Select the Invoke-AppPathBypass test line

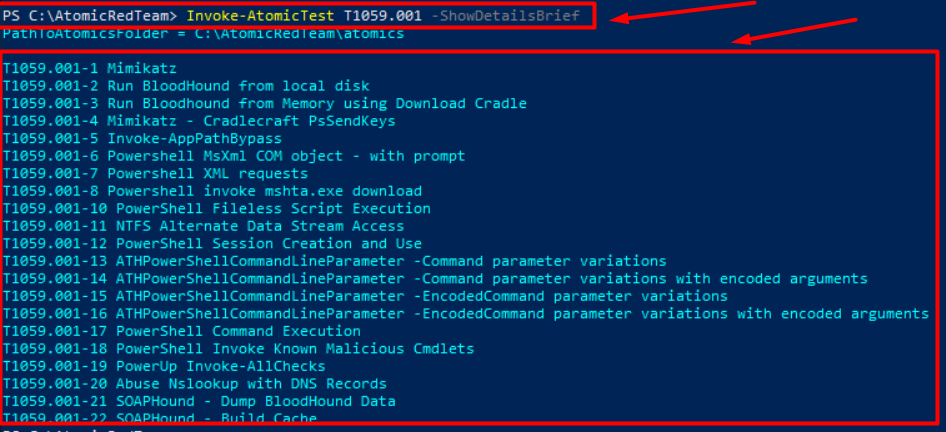coord(142,138)
